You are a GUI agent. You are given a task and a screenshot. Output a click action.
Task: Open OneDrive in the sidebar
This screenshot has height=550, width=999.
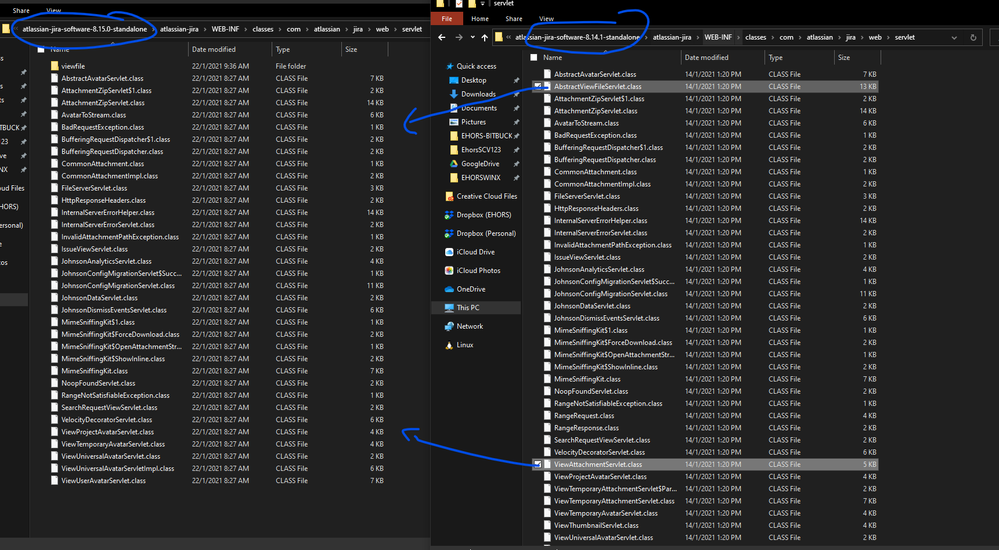[471, 289]
